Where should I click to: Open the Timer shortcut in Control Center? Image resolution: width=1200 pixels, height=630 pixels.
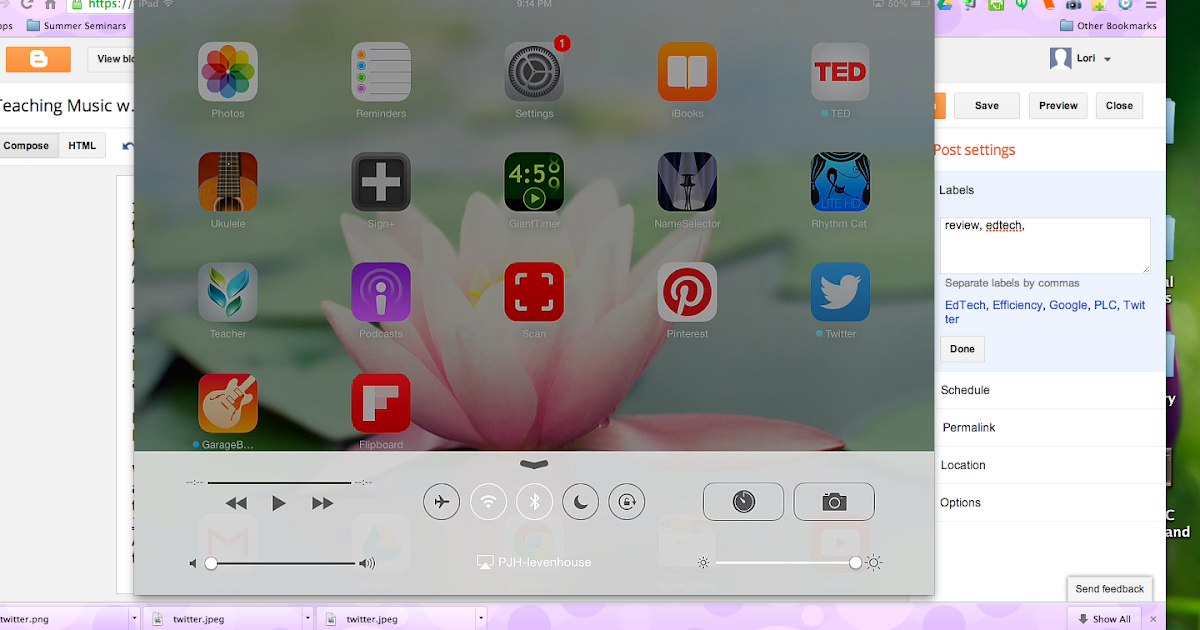(744, 502)
